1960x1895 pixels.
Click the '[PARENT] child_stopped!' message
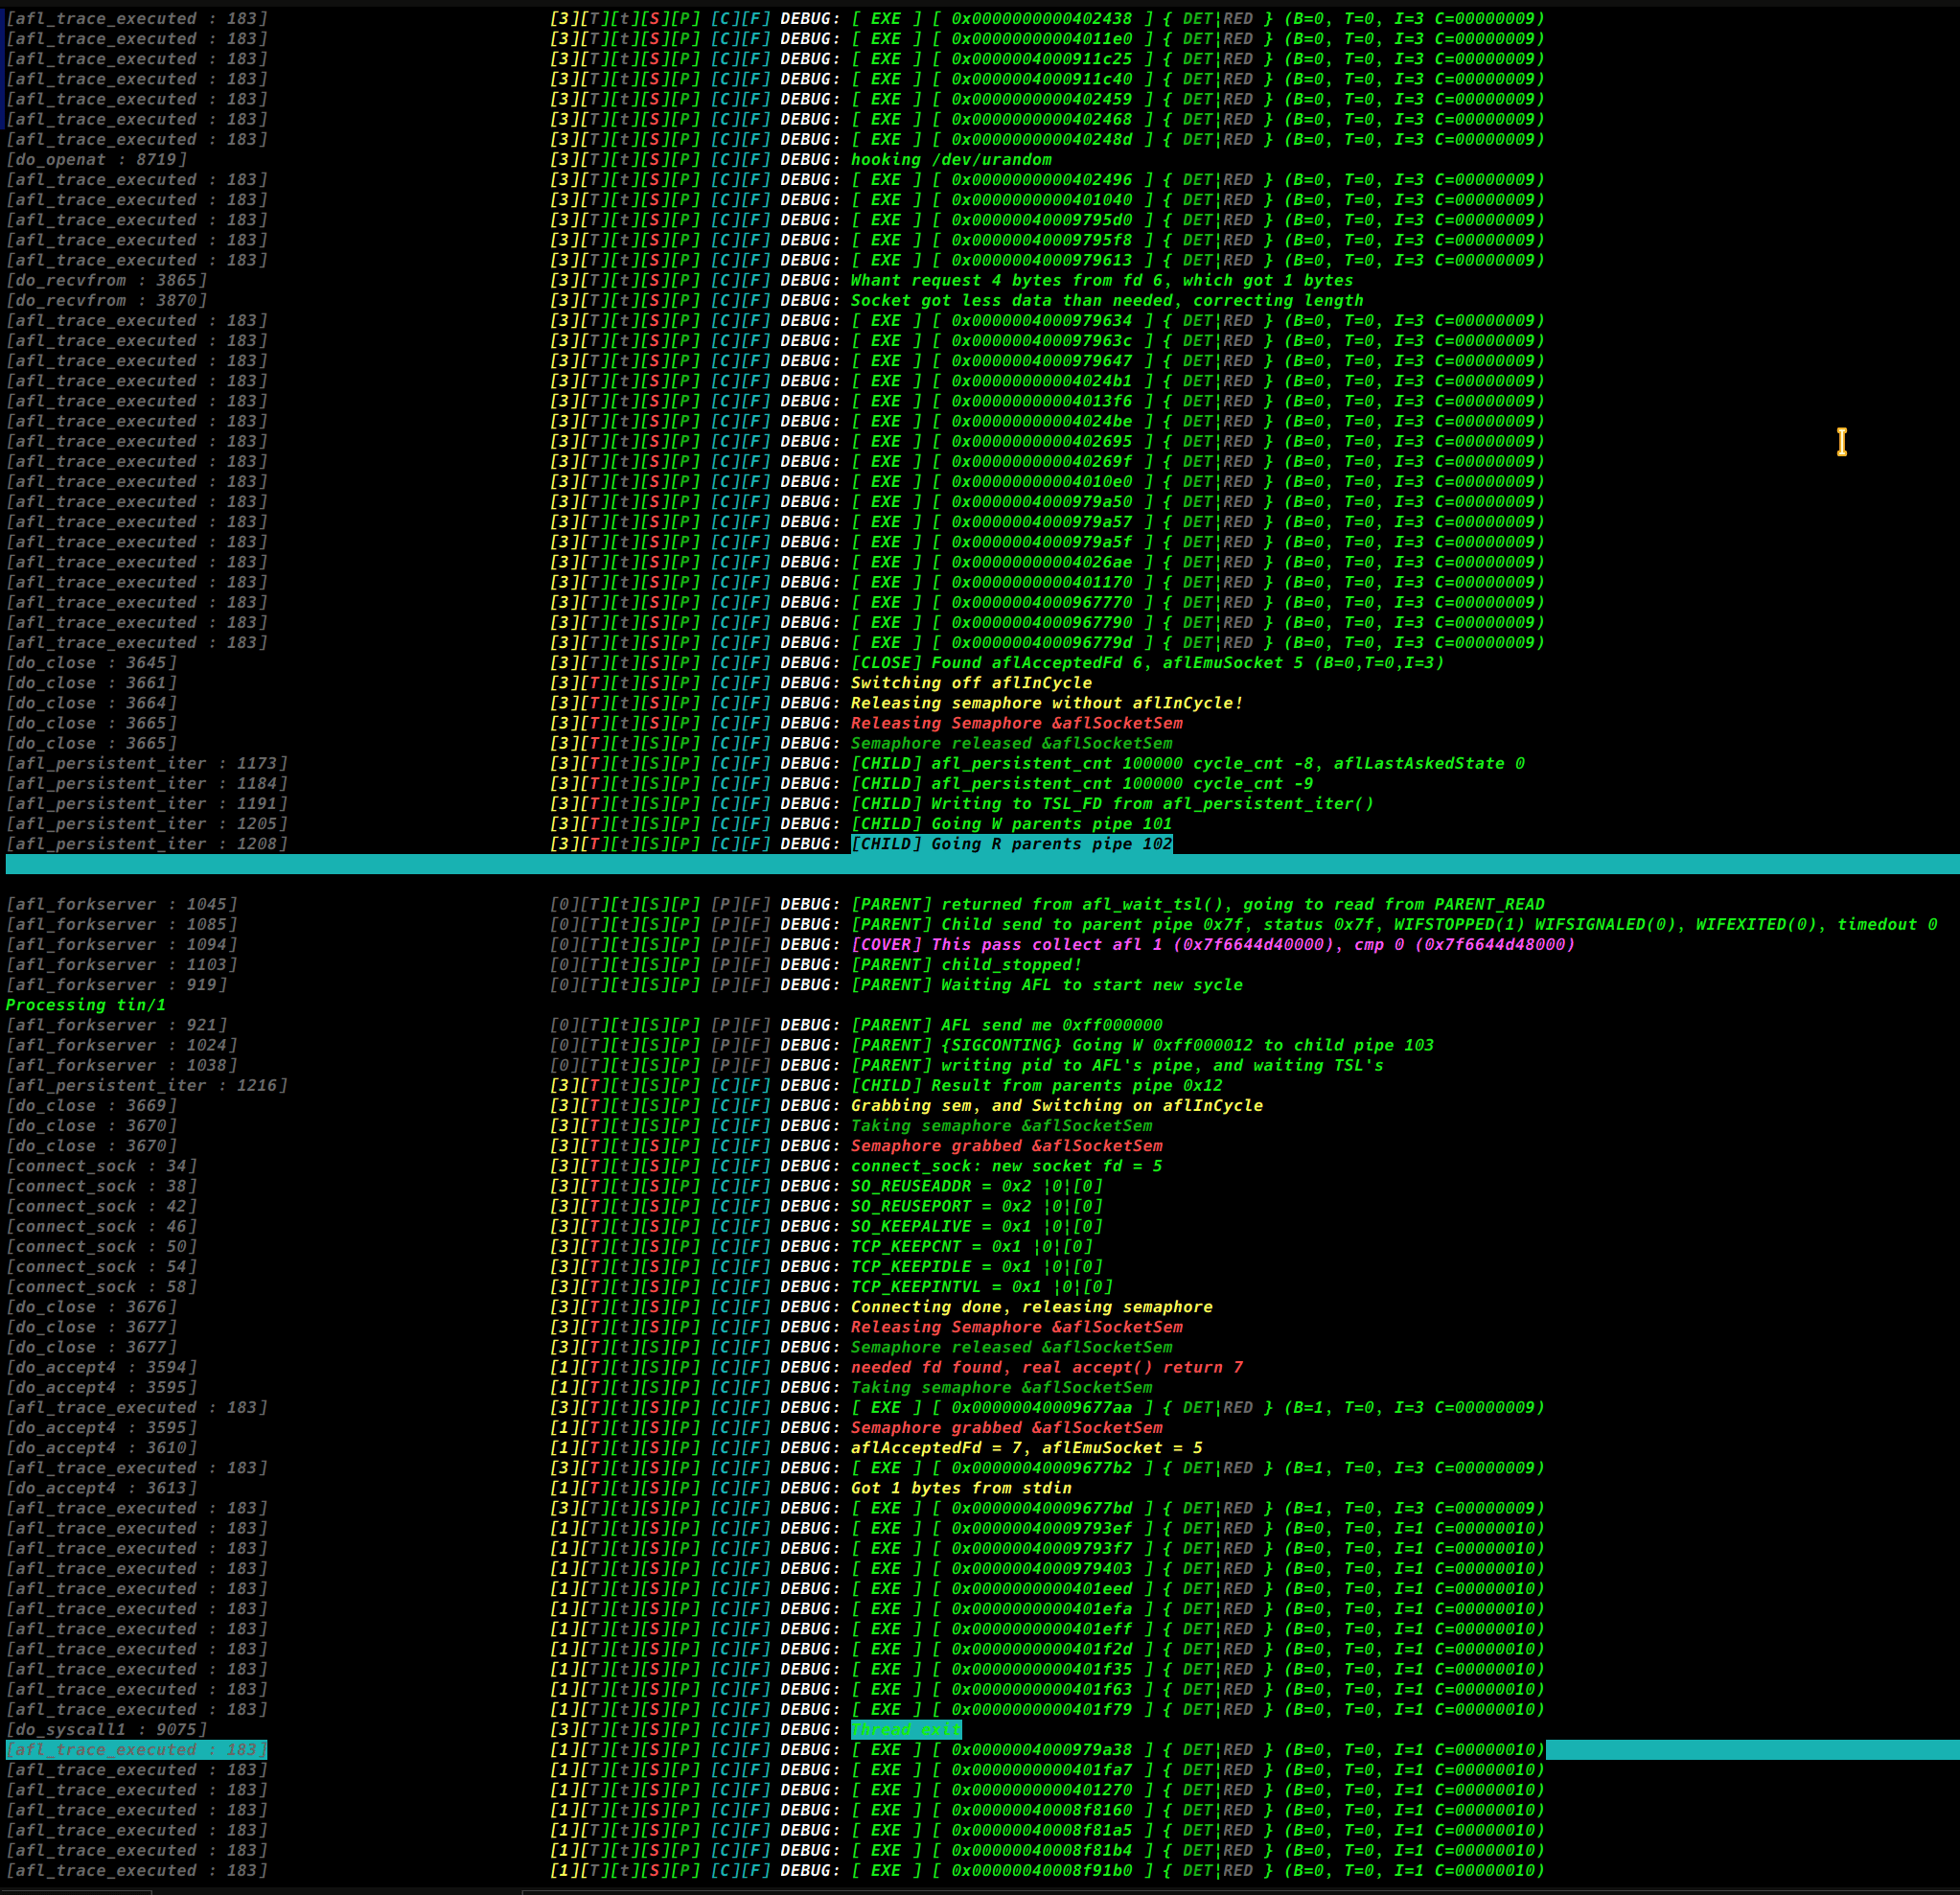coord(965,965)
